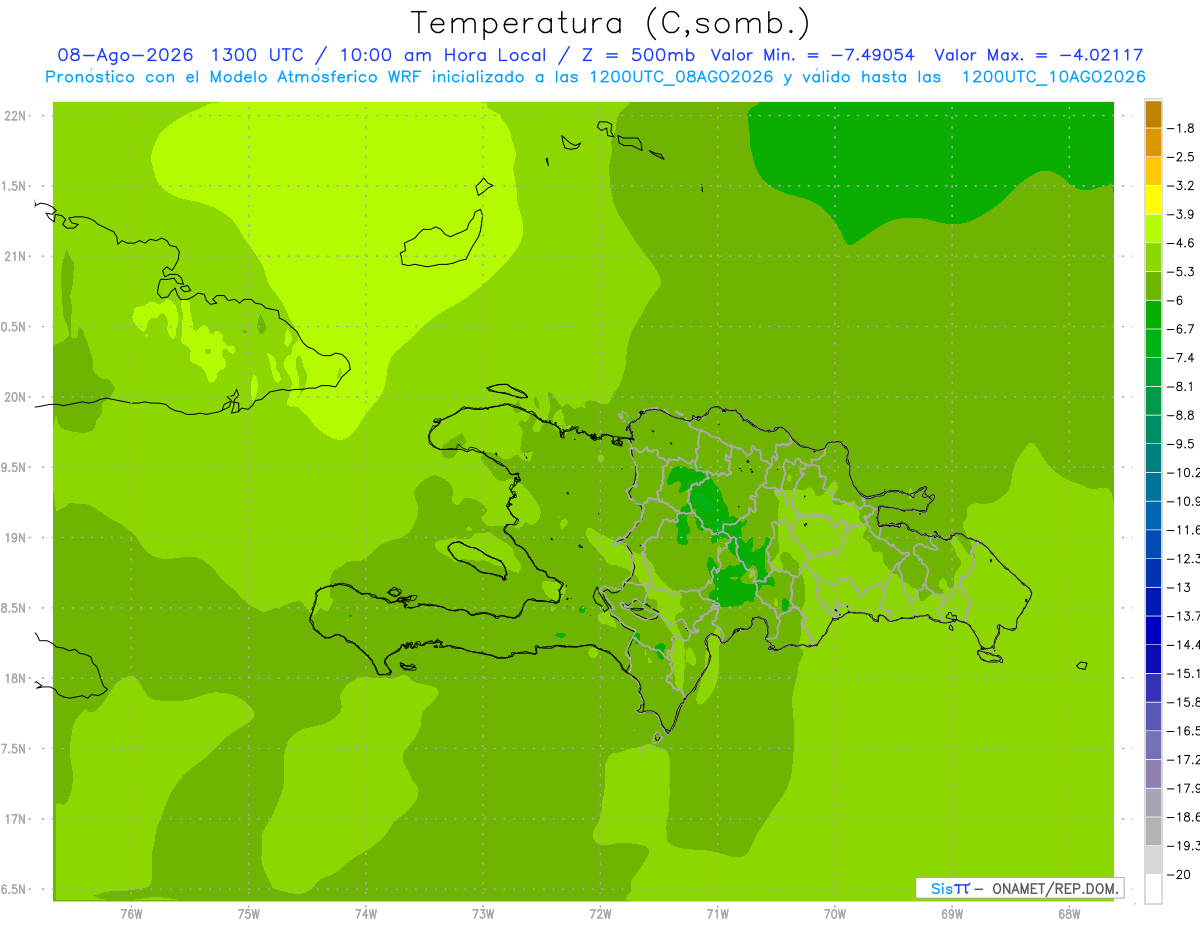Click the '74W' longitude axis label
Image resolution: width=1200 pixels, height=927 pixels.
click(366, 914)
